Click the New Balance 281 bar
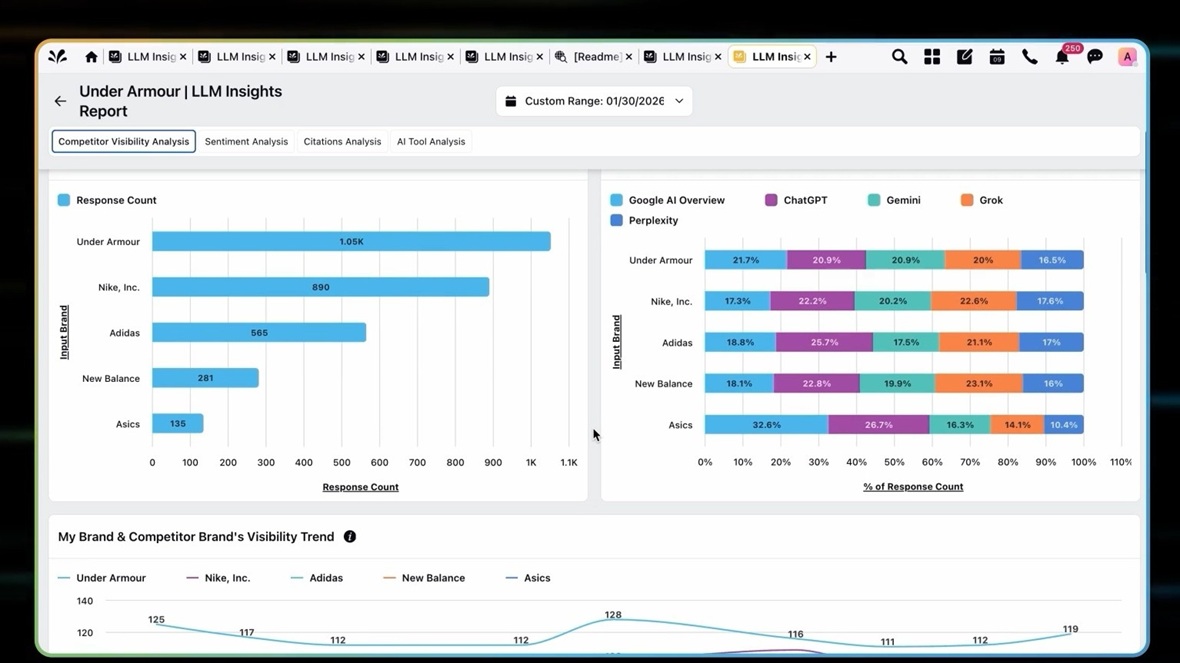Image resolution: width=1180 pixels, height=663 pixels. [205, 378]
